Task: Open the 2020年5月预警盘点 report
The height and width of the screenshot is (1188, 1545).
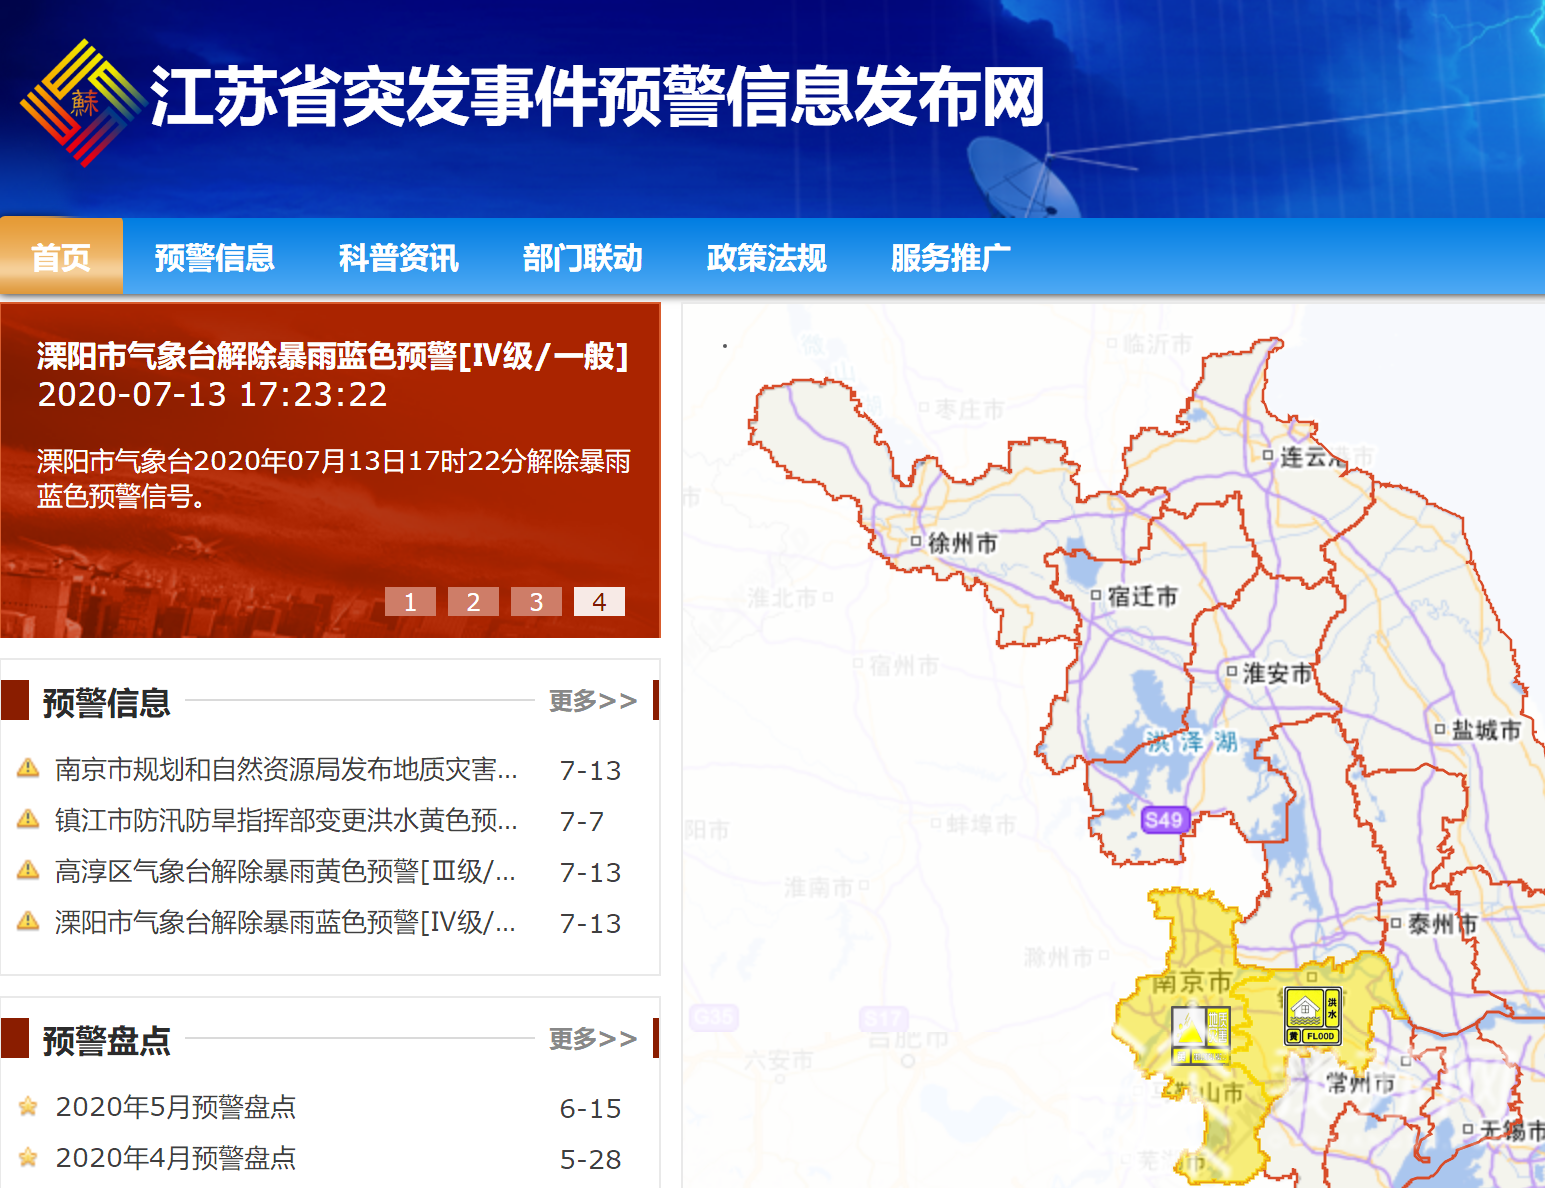Action: click(176, 1107)
